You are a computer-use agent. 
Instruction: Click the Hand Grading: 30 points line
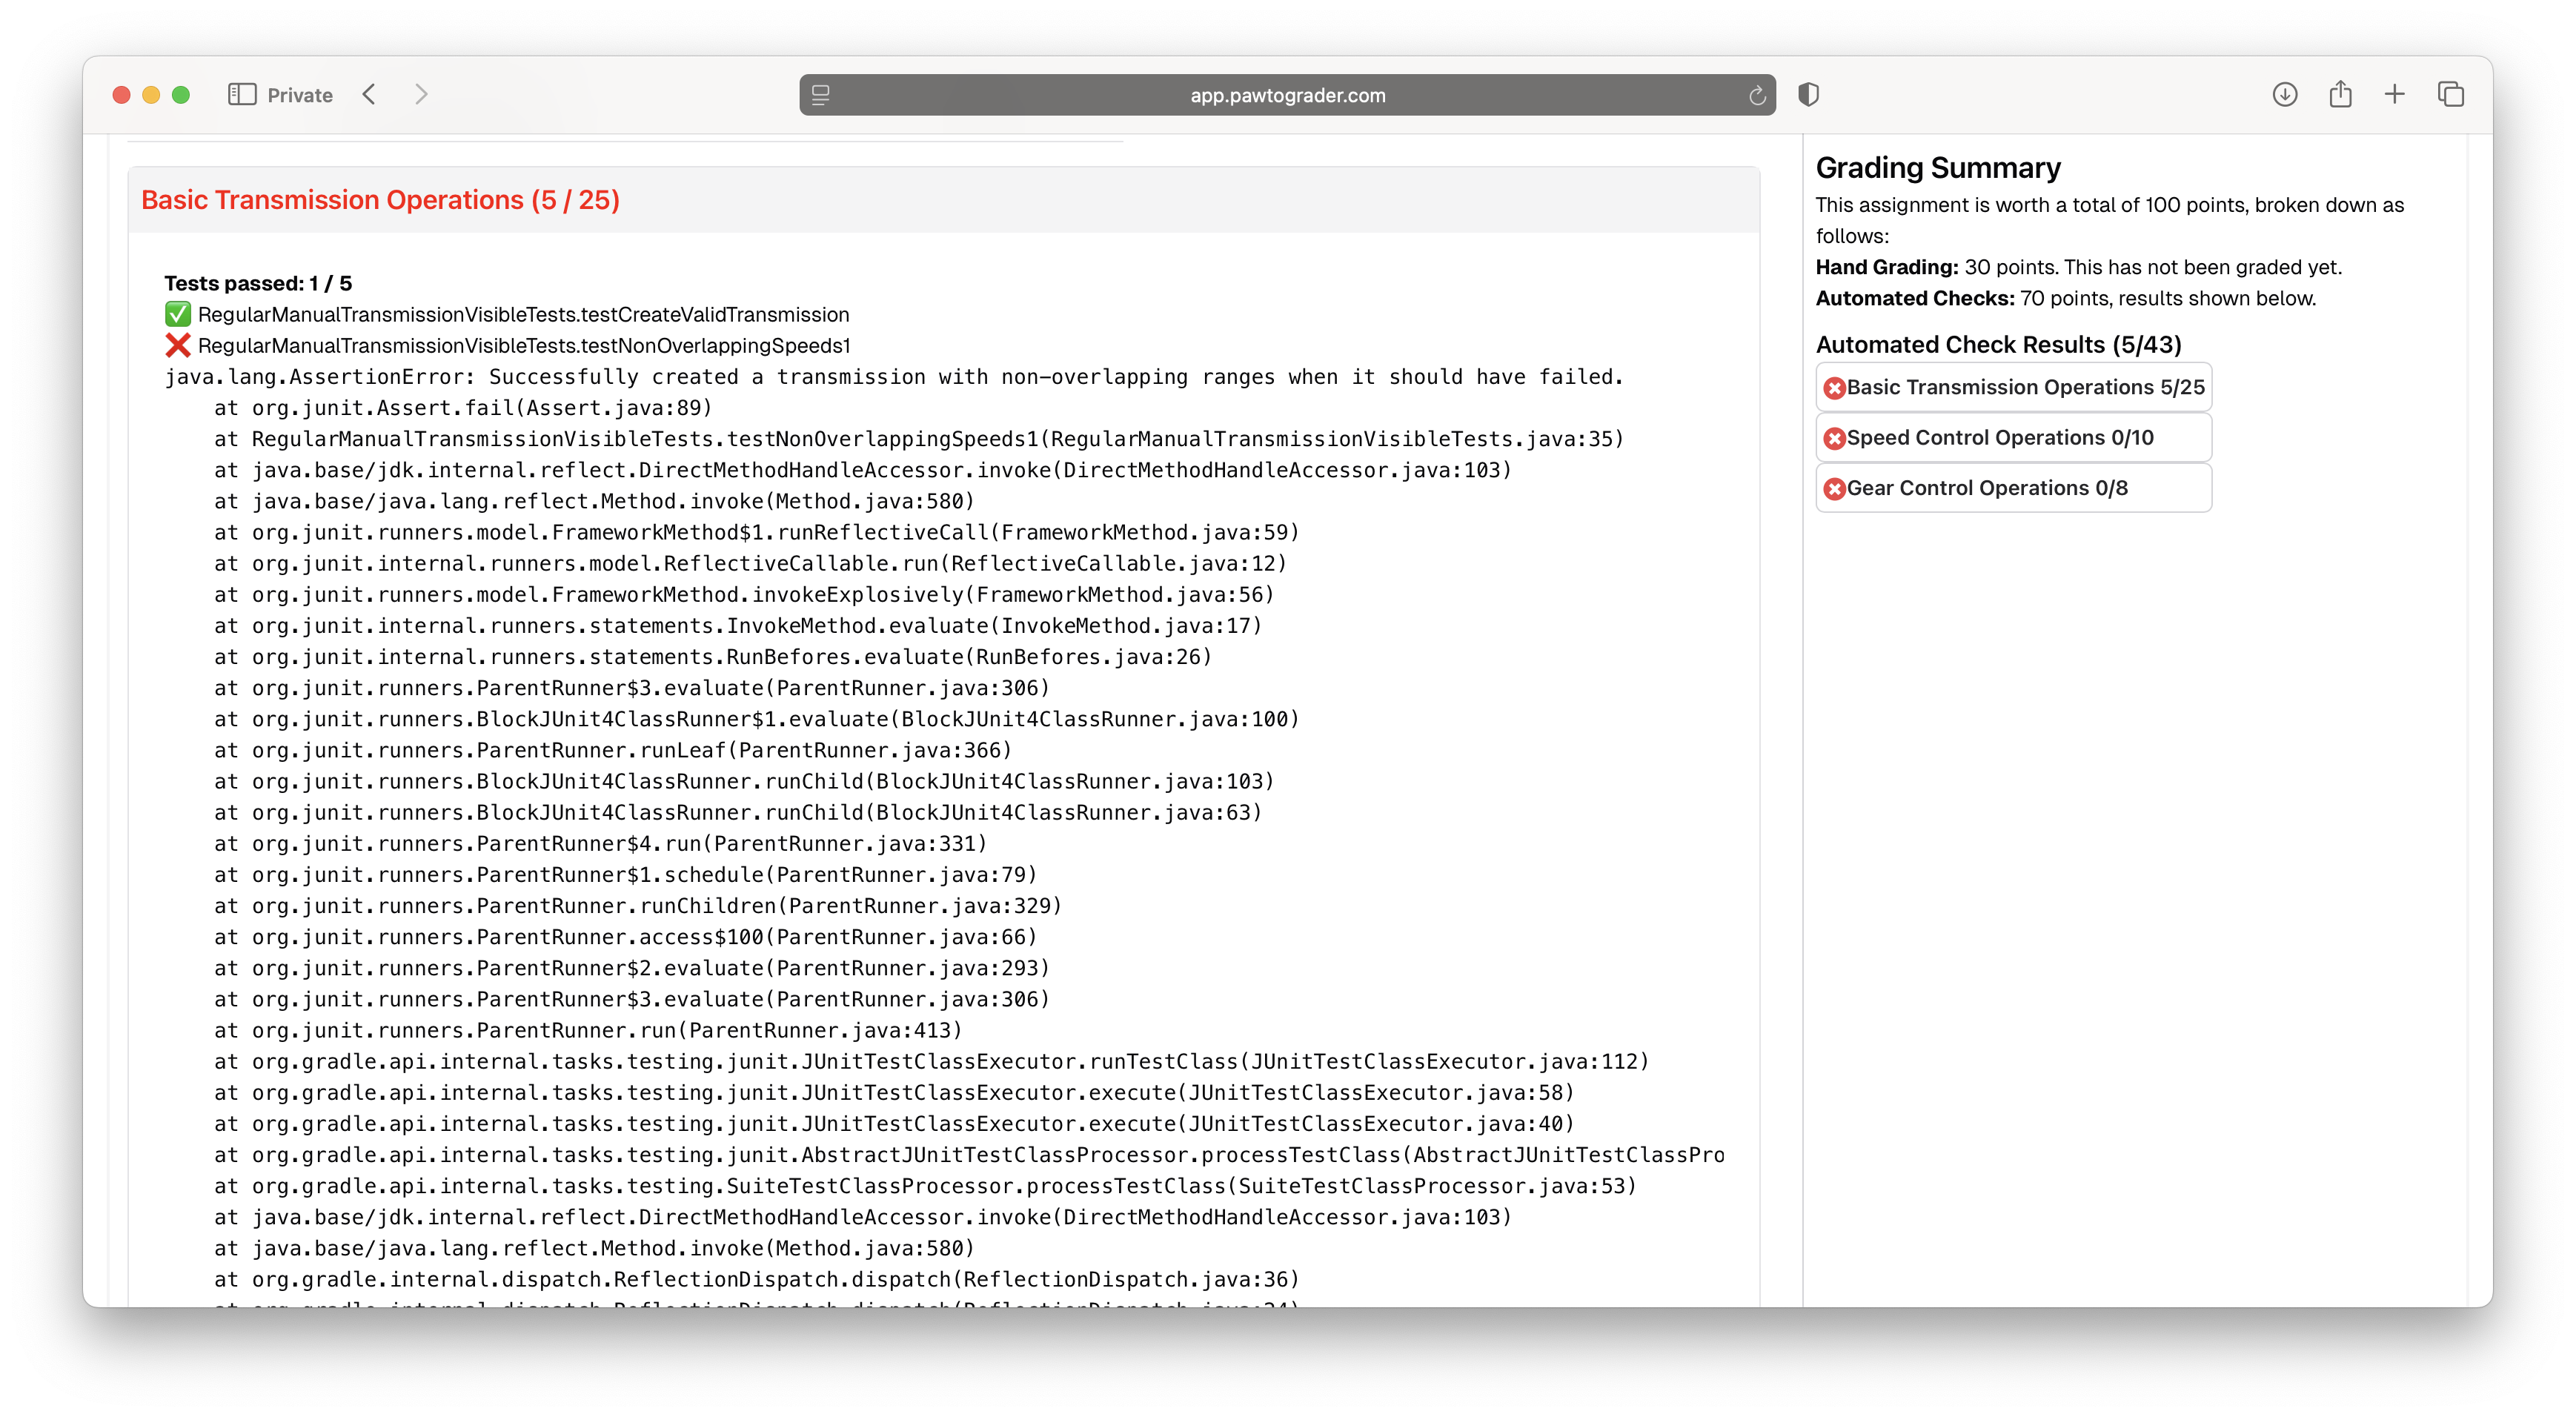tap(2078, 267)
